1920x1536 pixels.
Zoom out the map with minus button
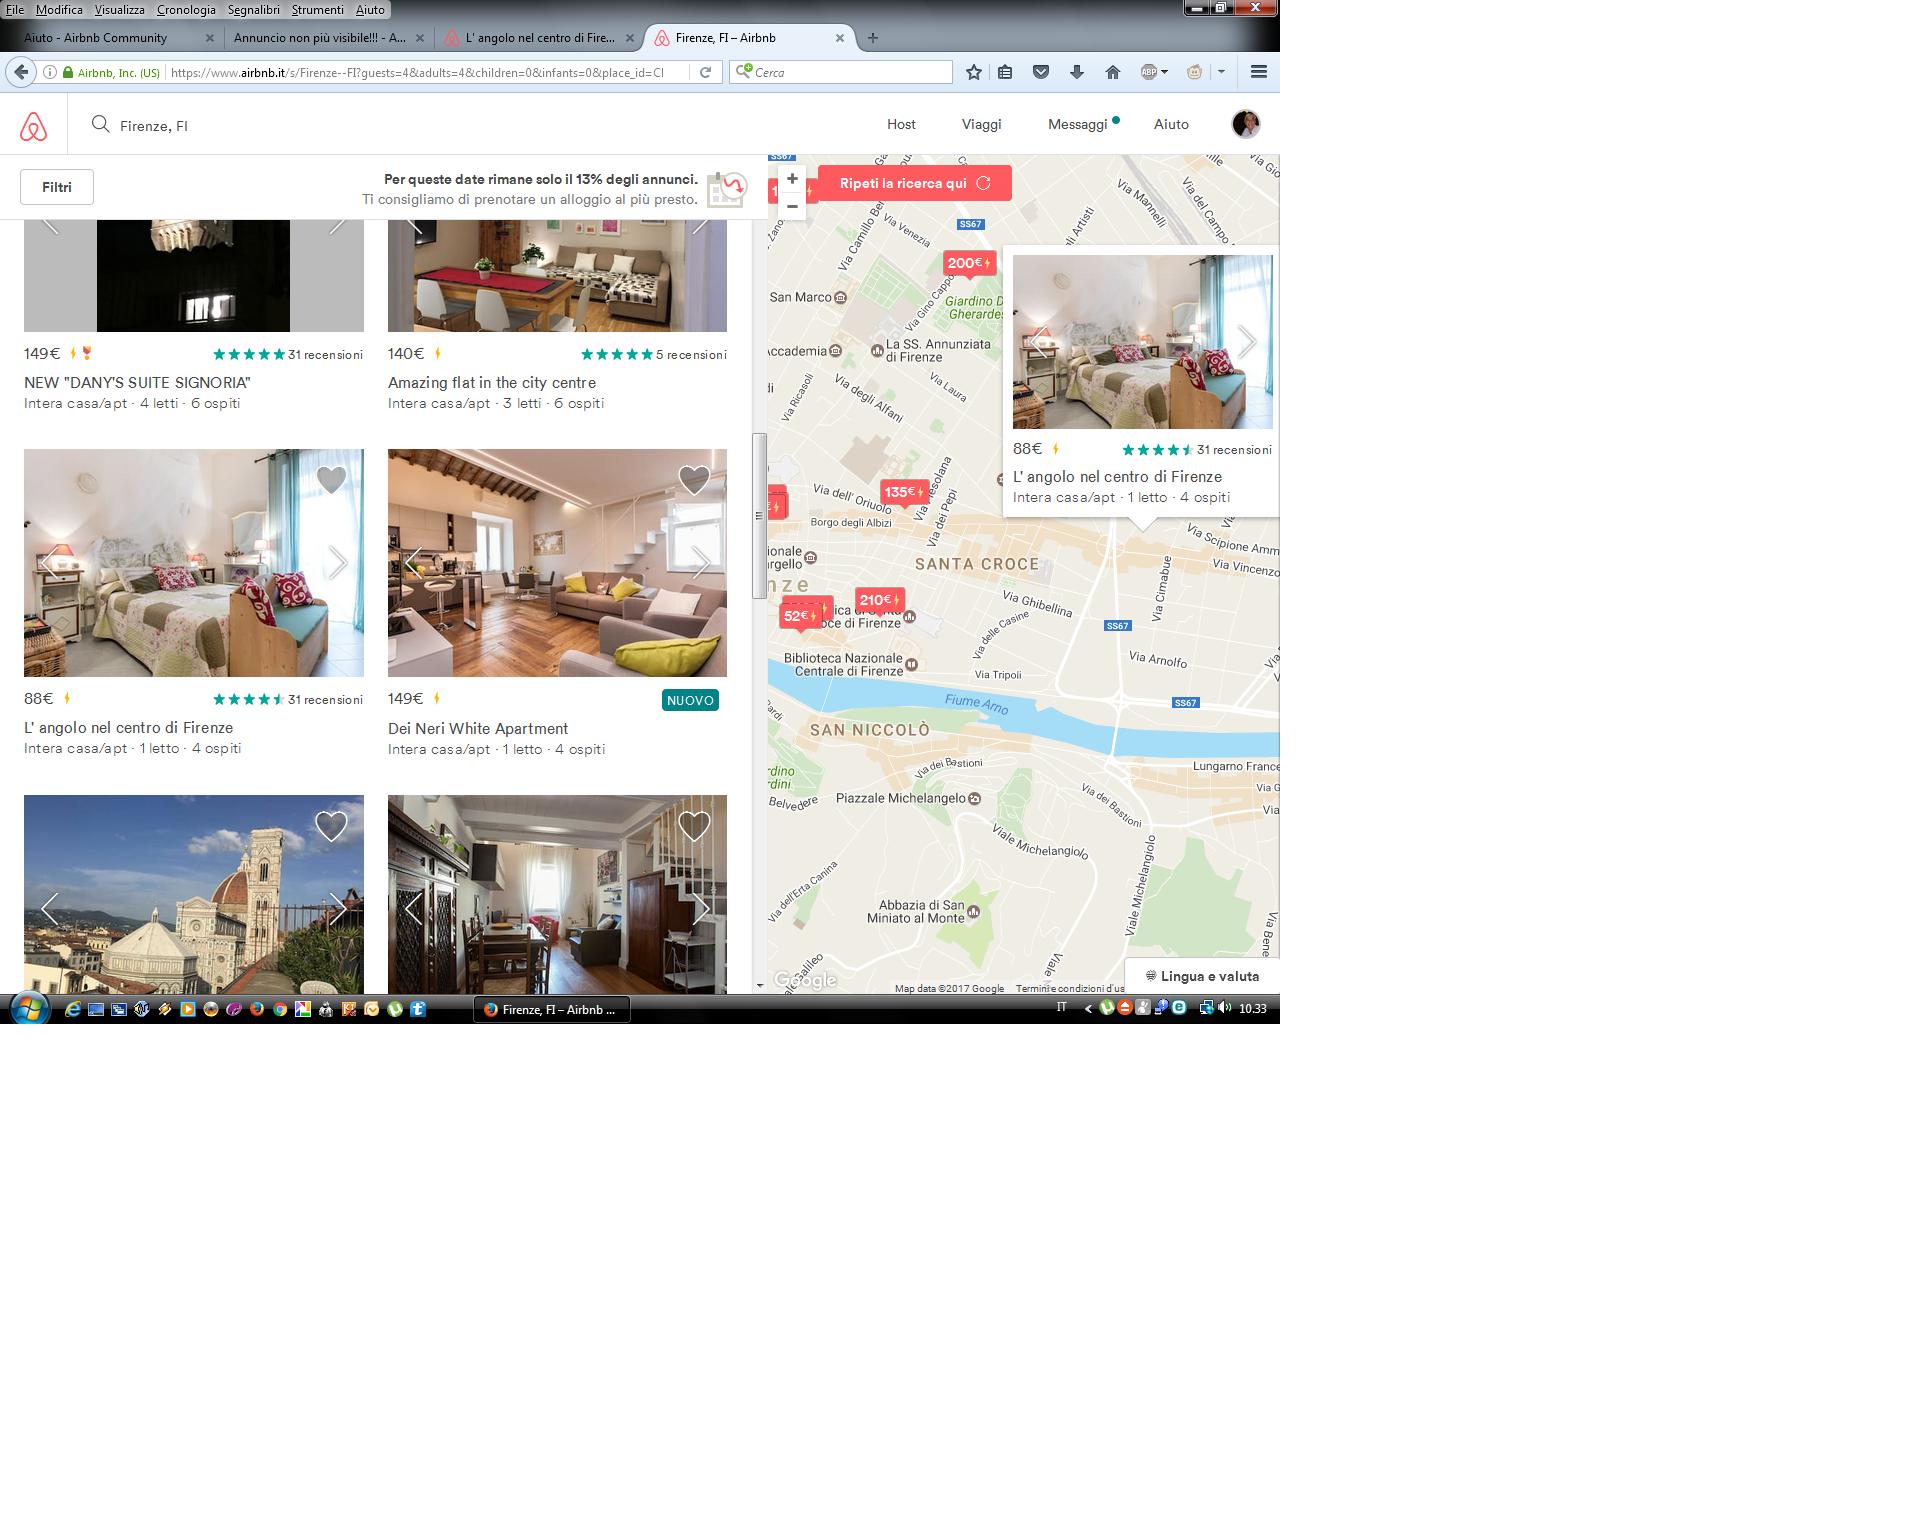tap(792, 207)
